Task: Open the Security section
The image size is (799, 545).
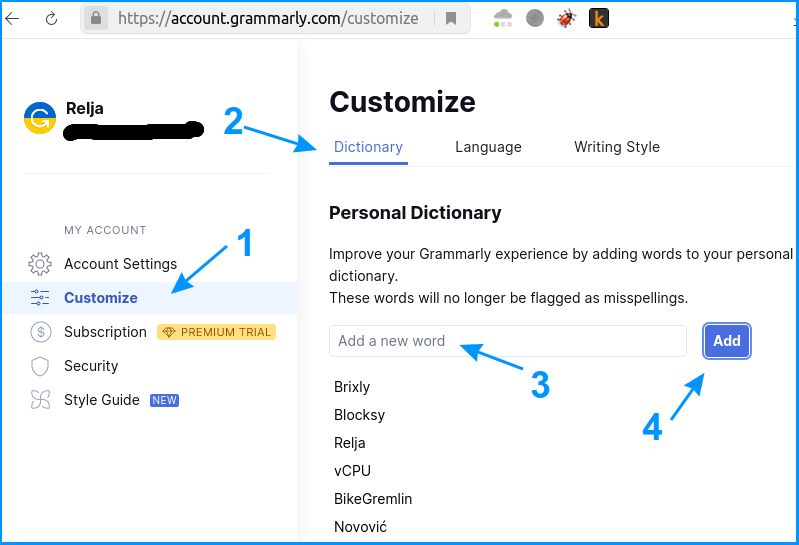Action: [91, 366]
